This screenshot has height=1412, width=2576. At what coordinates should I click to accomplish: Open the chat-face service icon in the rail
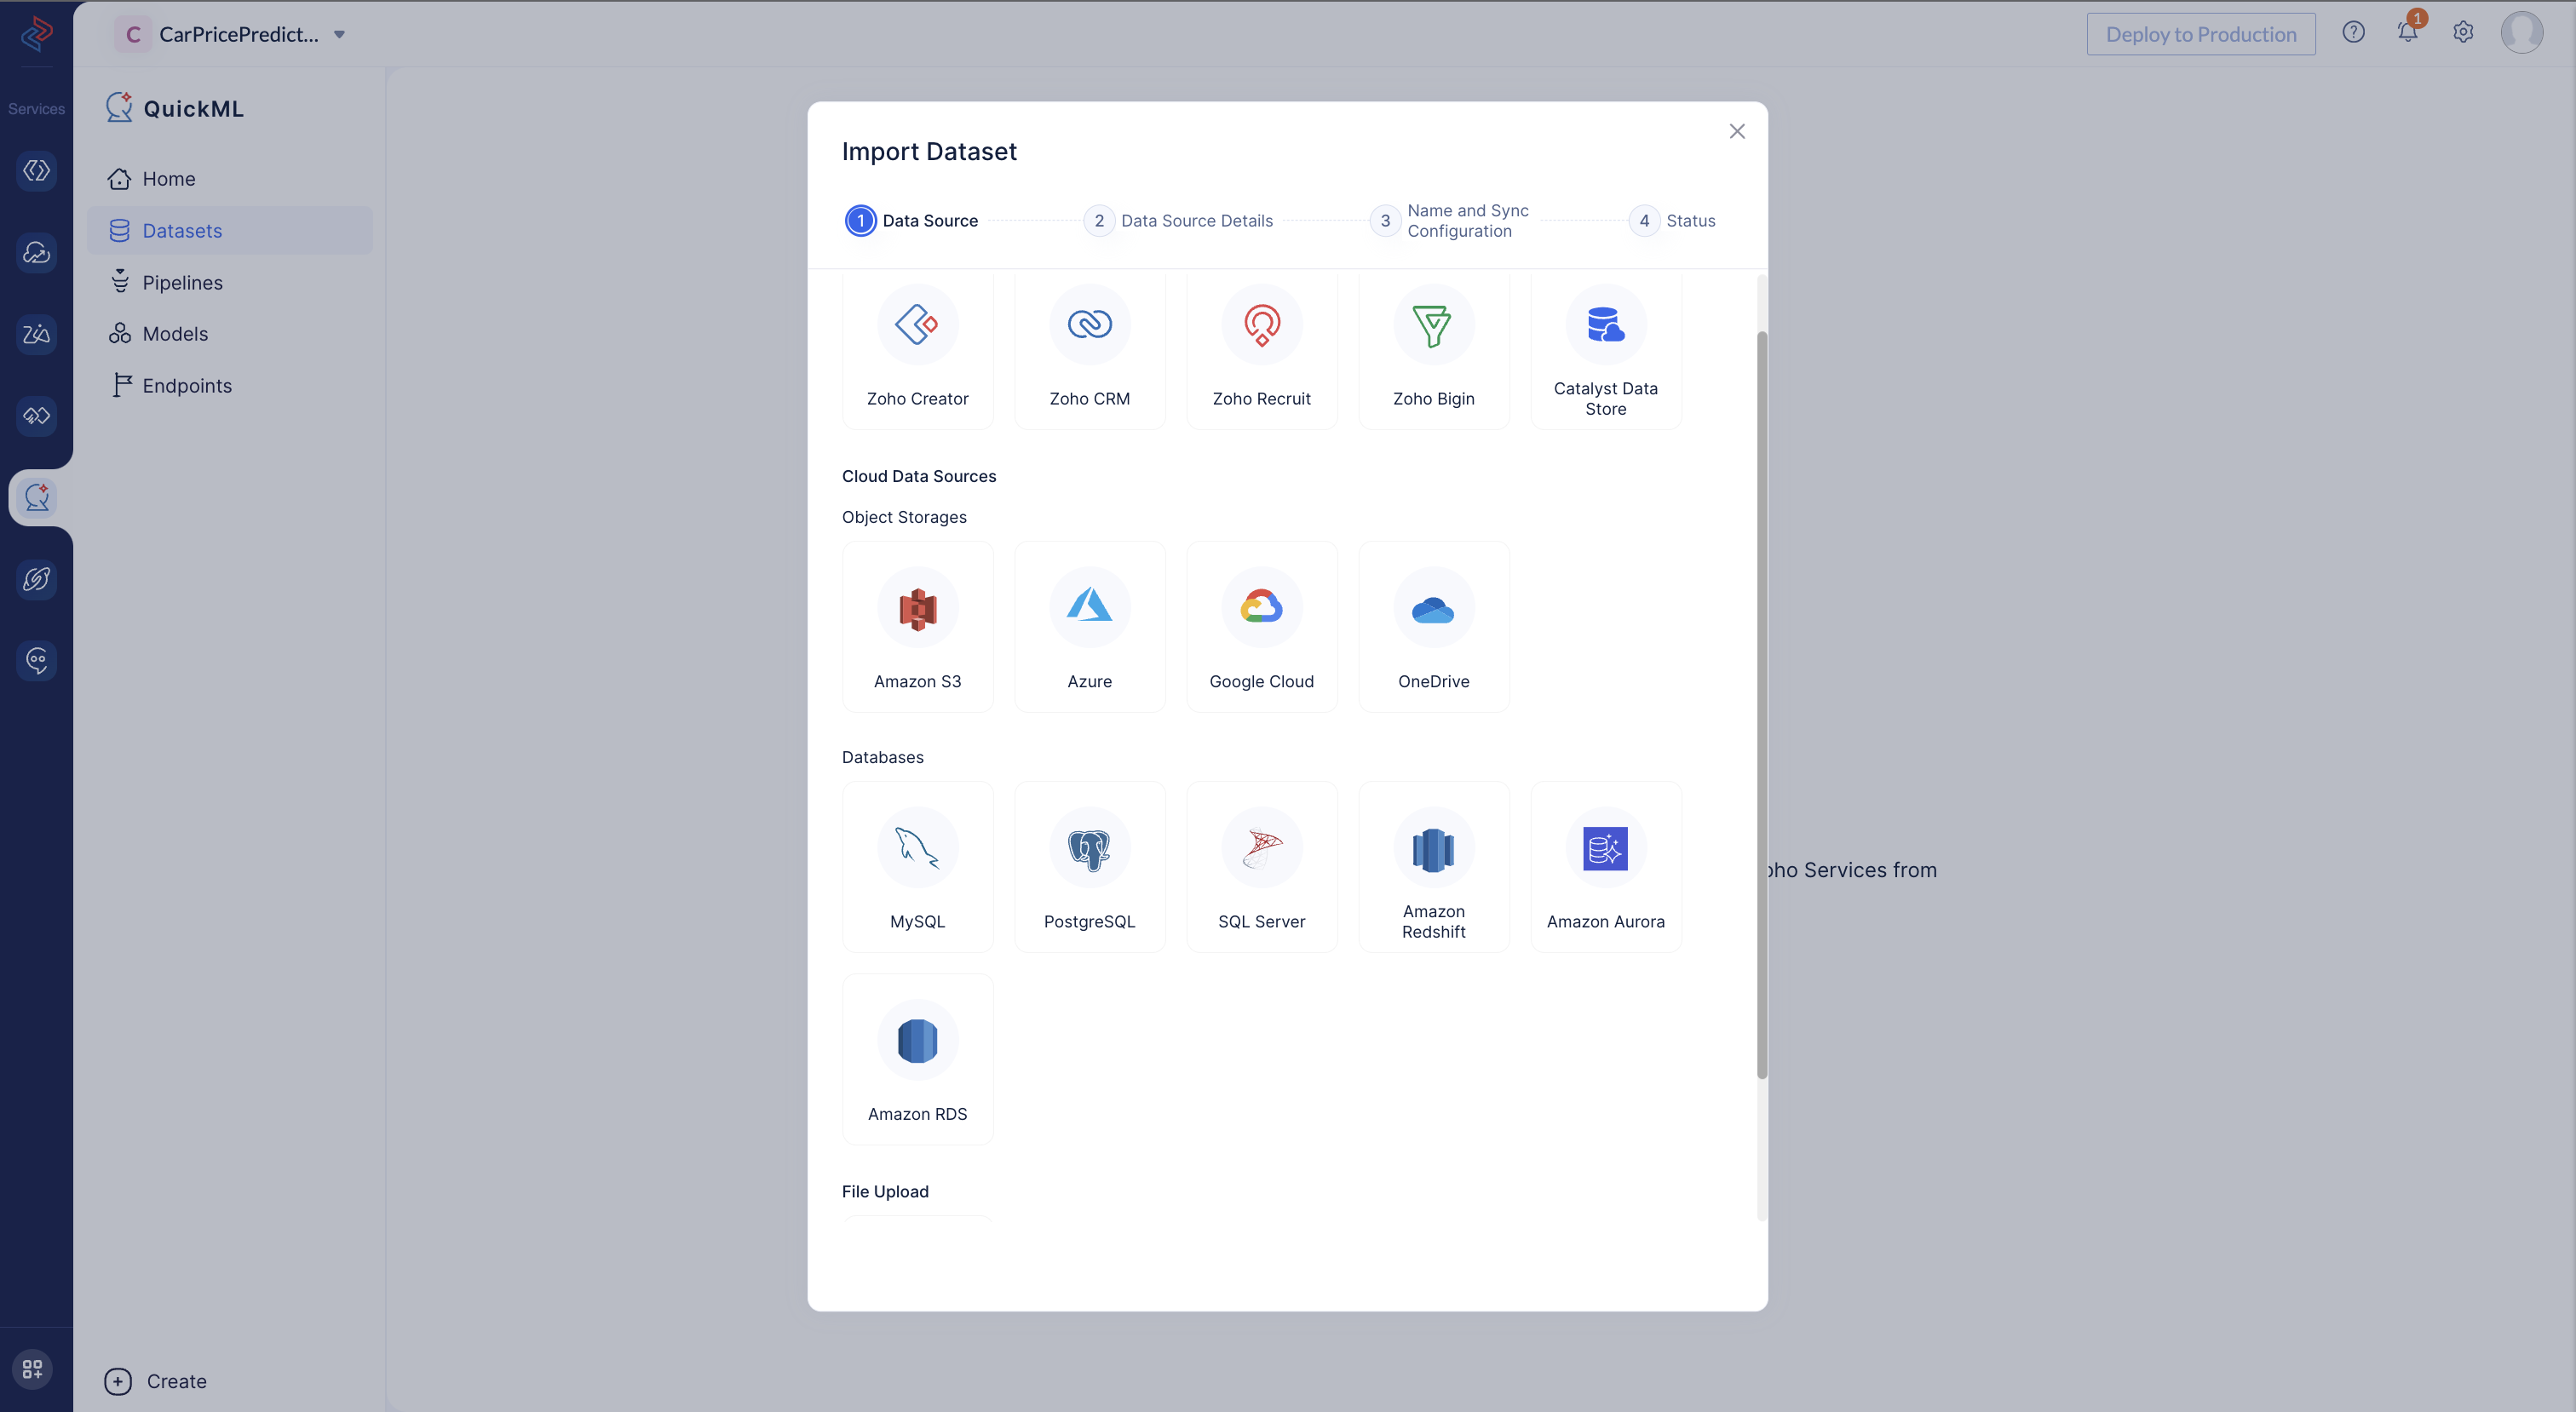(37, 660)
